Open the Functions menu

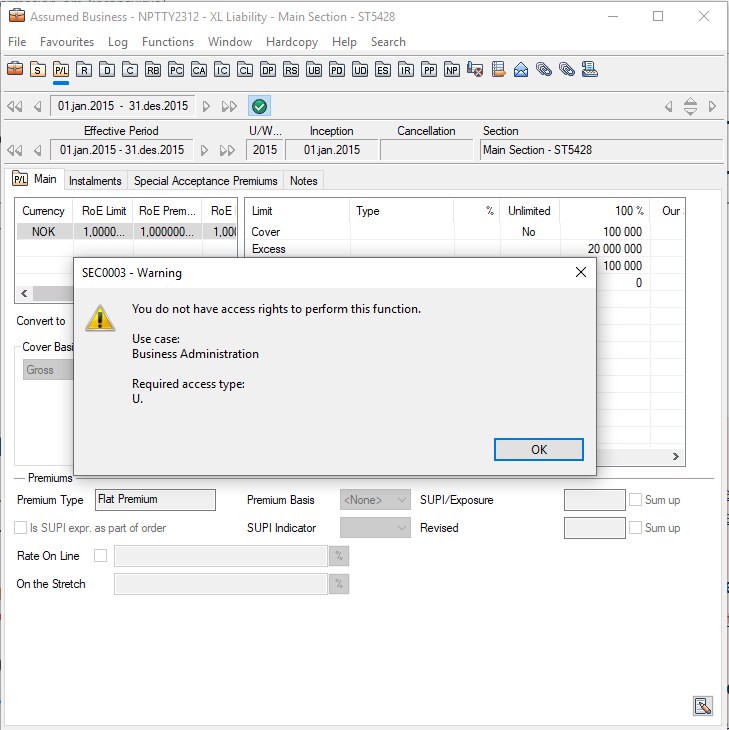tap(168, 42)
